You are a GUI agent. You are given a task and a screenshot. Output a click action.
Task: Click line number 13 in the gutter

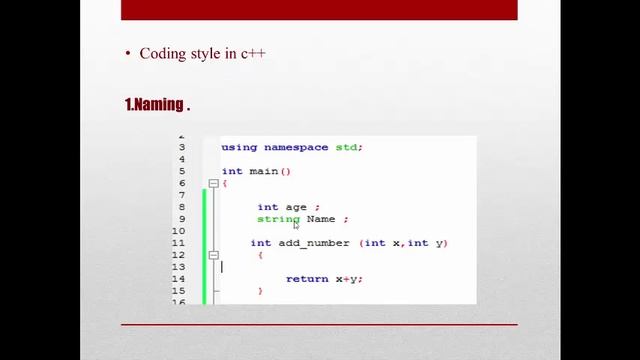coord(178,267)
